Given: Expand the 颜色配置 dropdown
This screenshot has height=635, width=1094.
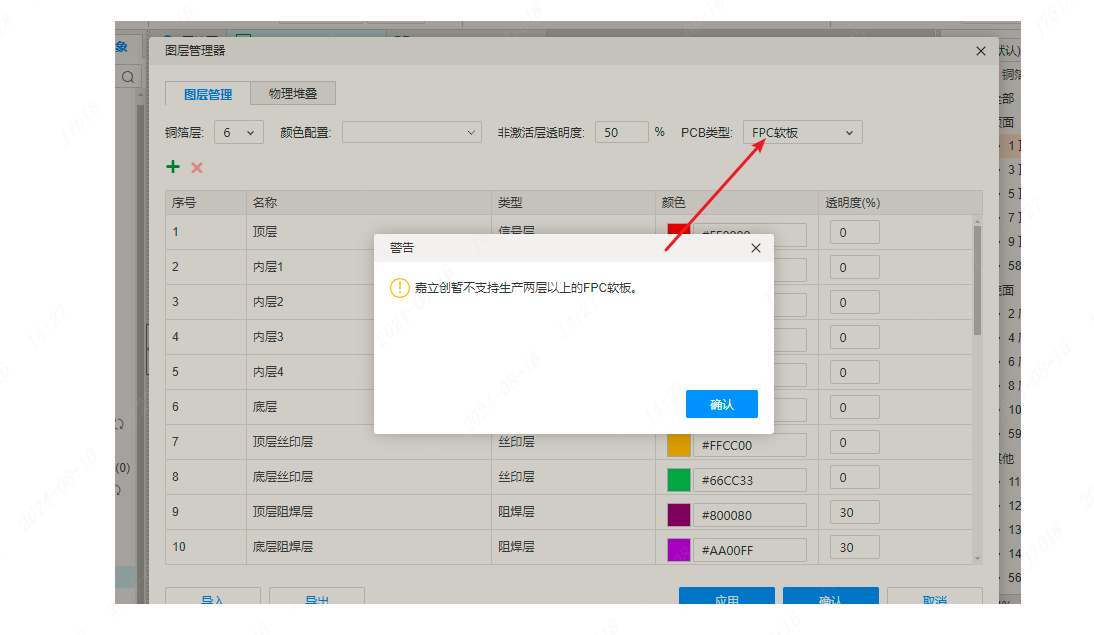Looking at the screenshot, I should pos(412,132).
